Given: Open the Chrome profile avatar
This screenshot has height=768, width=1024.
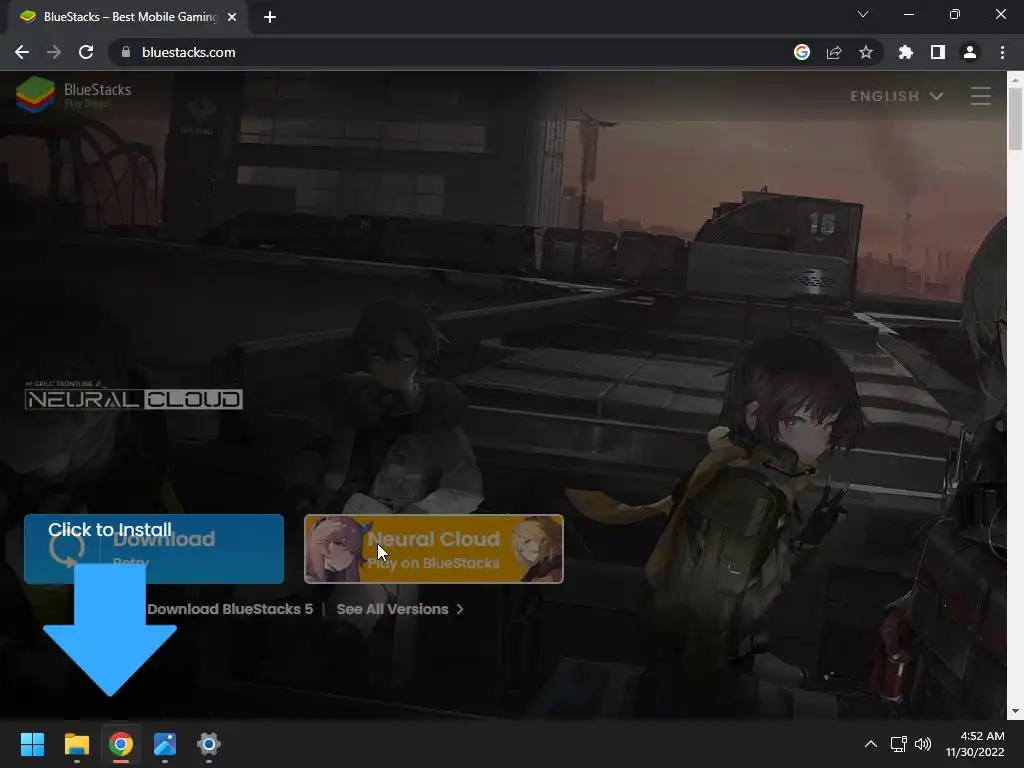Looking at the screenshot, I should pos(970,52).
